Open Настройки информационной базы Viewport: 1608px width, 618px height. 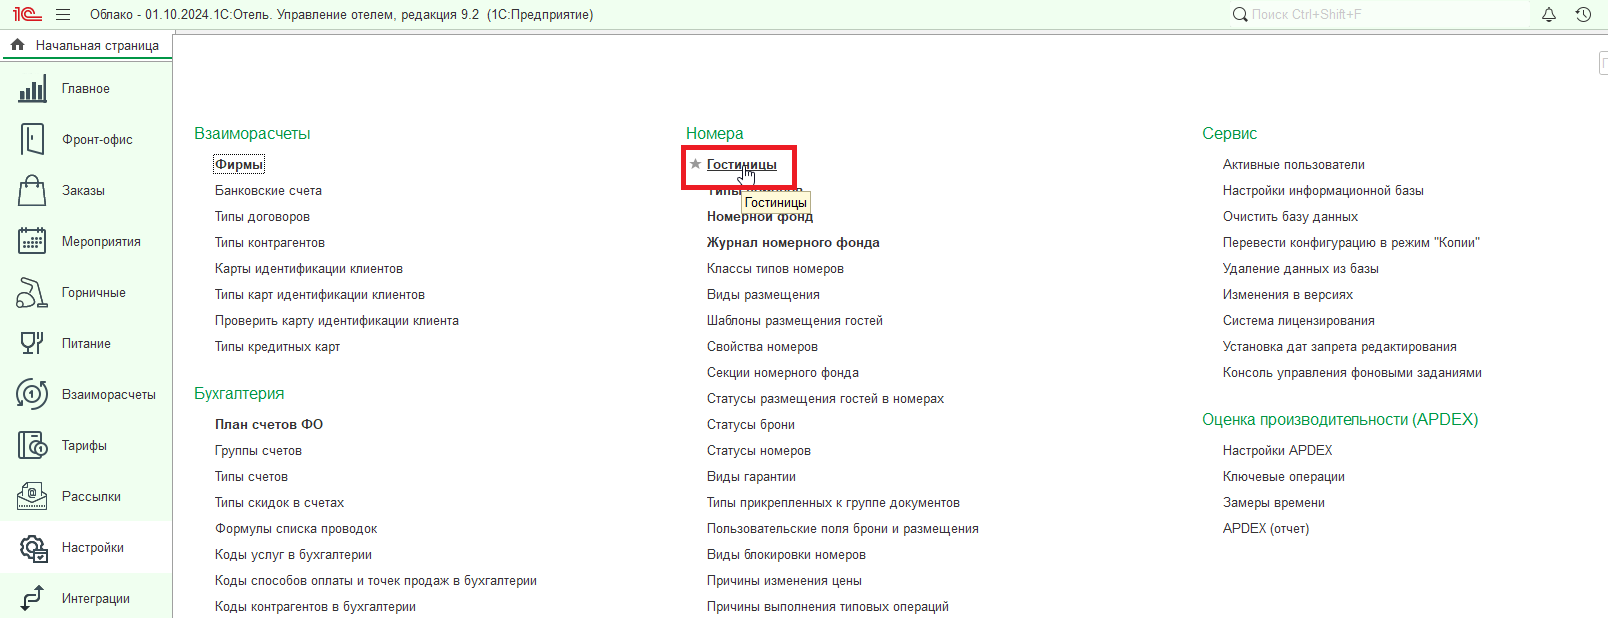coord(1323,191)
